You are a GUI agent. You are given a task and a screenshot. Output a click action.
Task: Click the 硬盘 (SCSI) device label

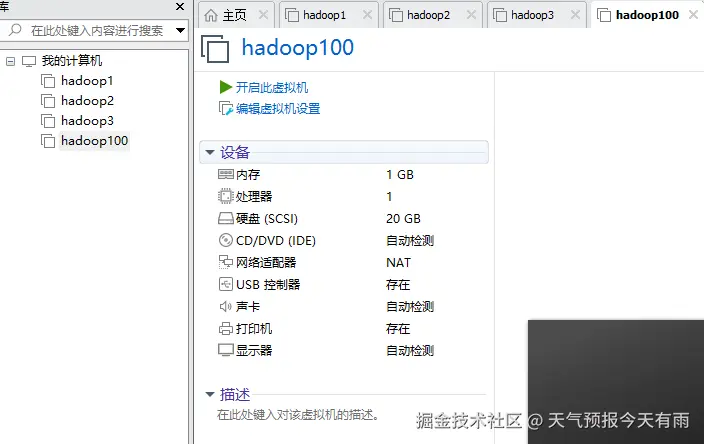[267, 219]
